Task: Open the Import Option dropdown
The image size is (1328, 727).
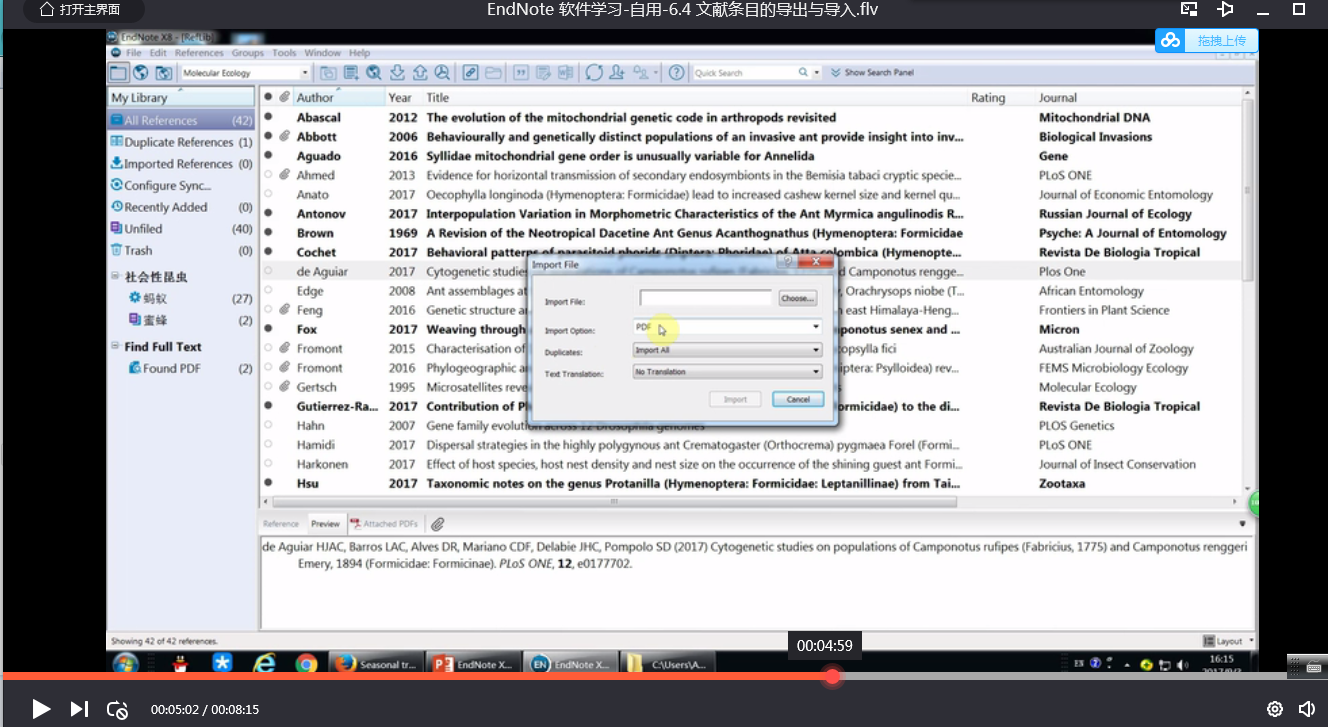Action: [x=816, y=327]
